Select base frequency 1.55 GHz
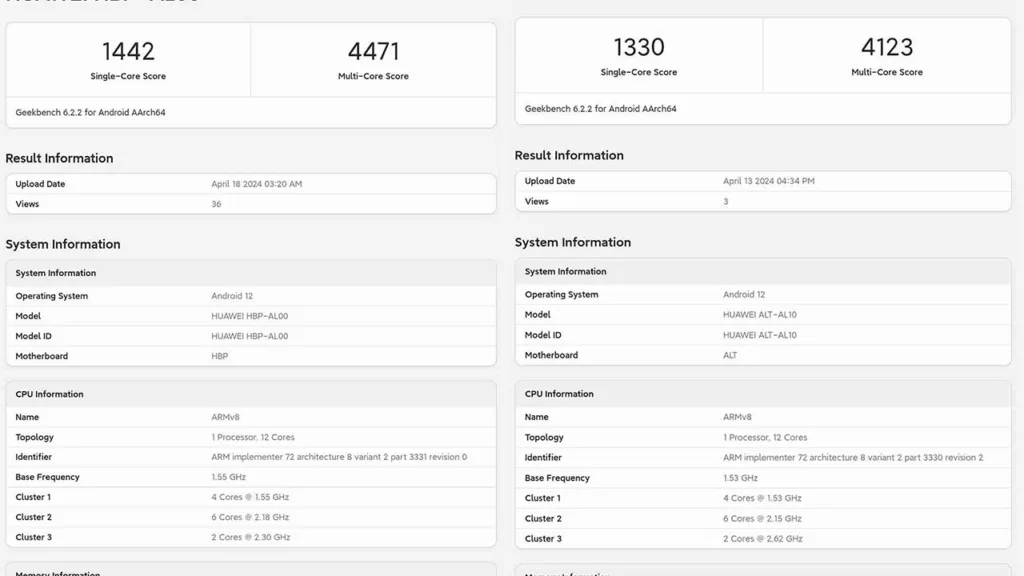The height and width of the screenshot is (576, 1024). coord(229,477)
